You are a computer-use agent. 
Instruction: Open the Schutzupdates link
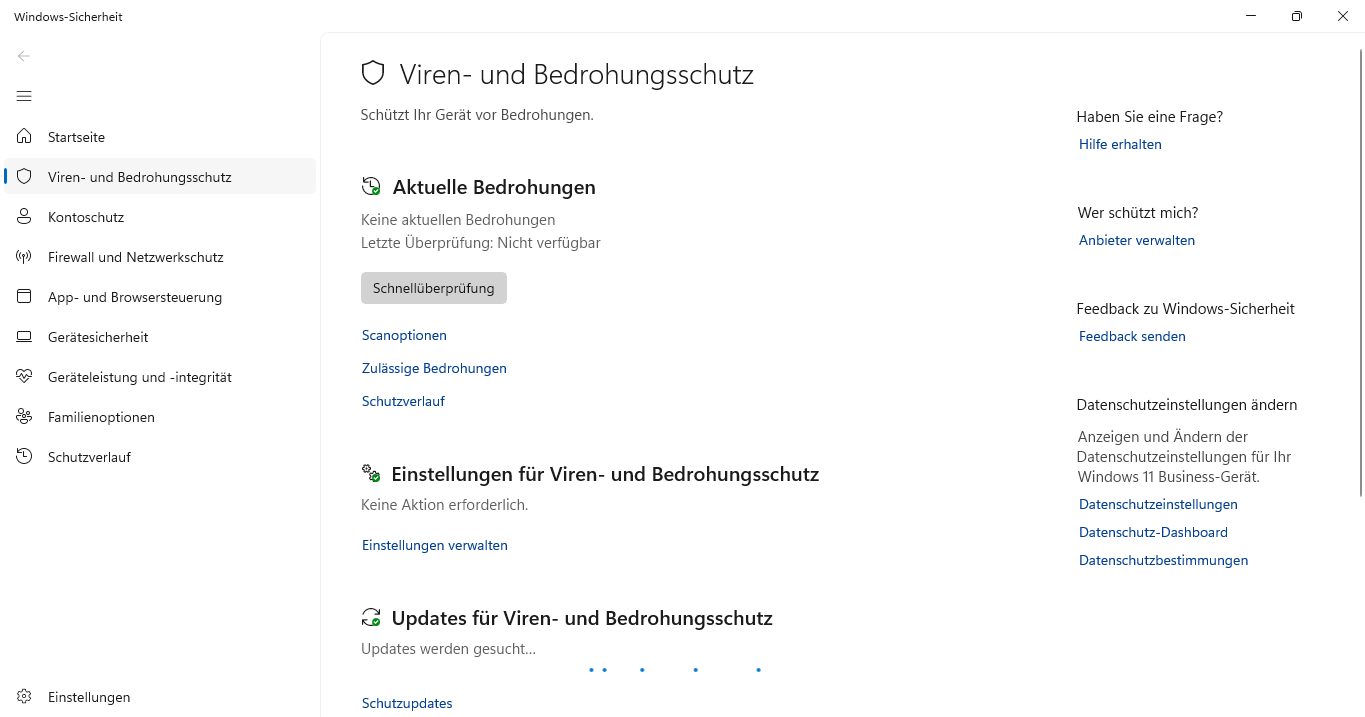407,703
